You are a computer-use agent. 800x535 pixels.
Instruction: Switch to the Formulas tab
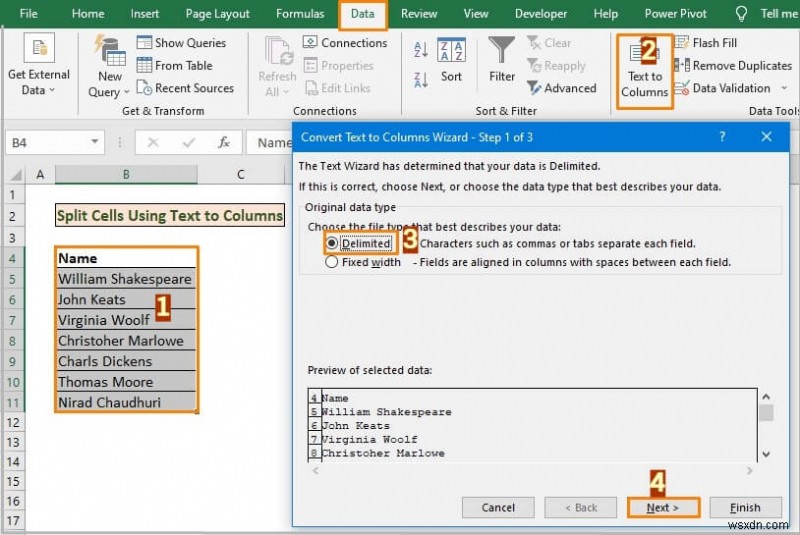(300, 14)
